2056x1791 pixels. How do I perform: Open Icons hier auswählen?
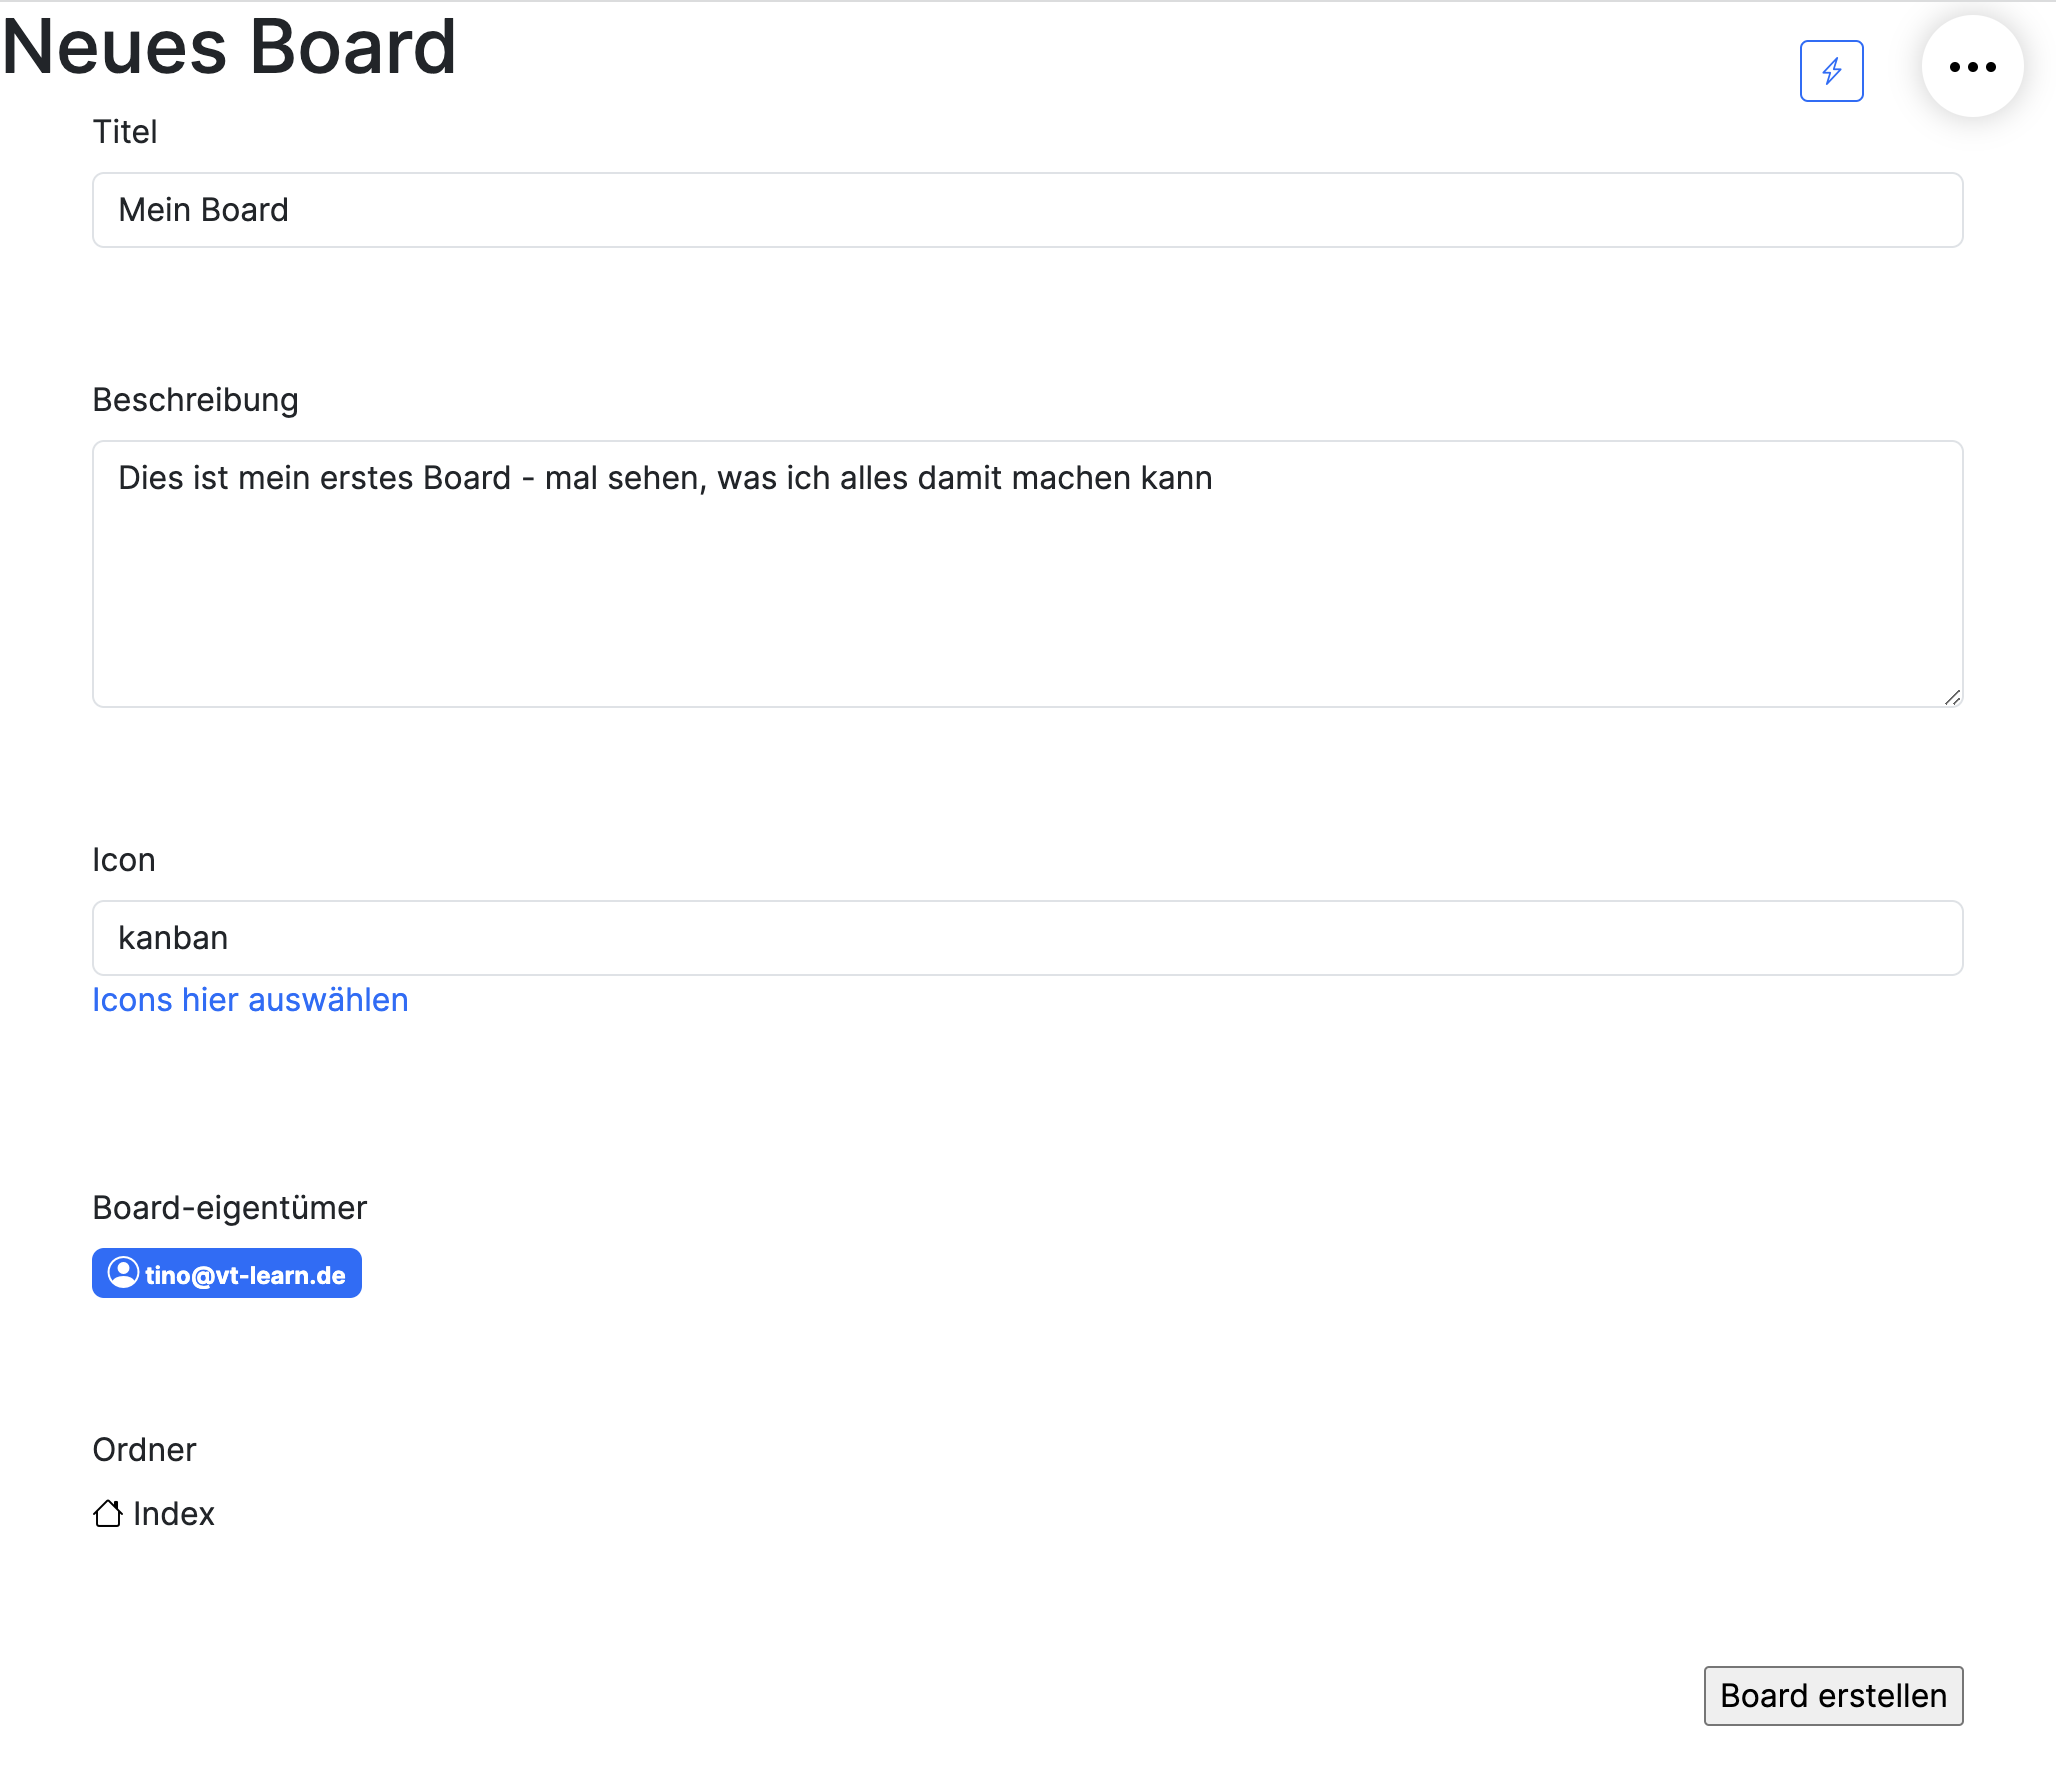tap(250, 999)
